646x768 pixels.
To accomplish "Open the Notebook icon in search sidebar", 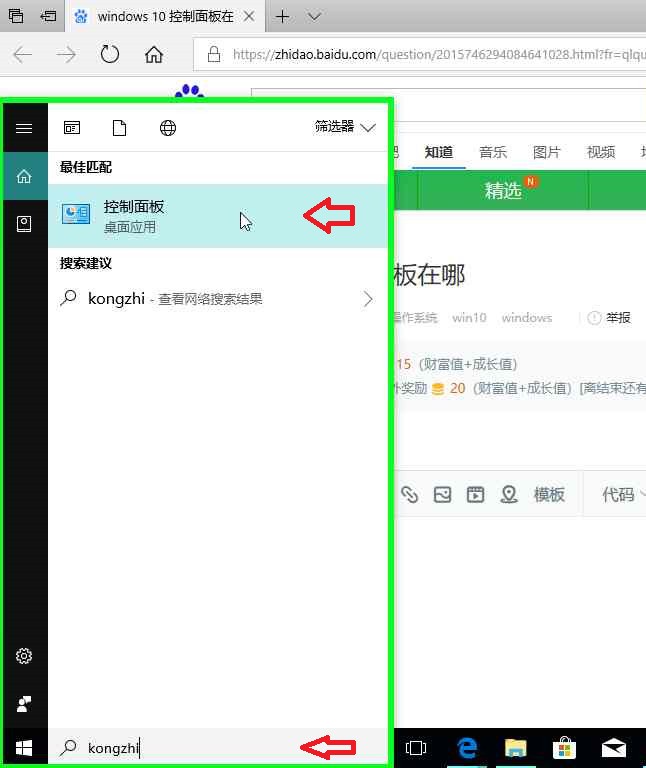I will (x=24, y=224).
